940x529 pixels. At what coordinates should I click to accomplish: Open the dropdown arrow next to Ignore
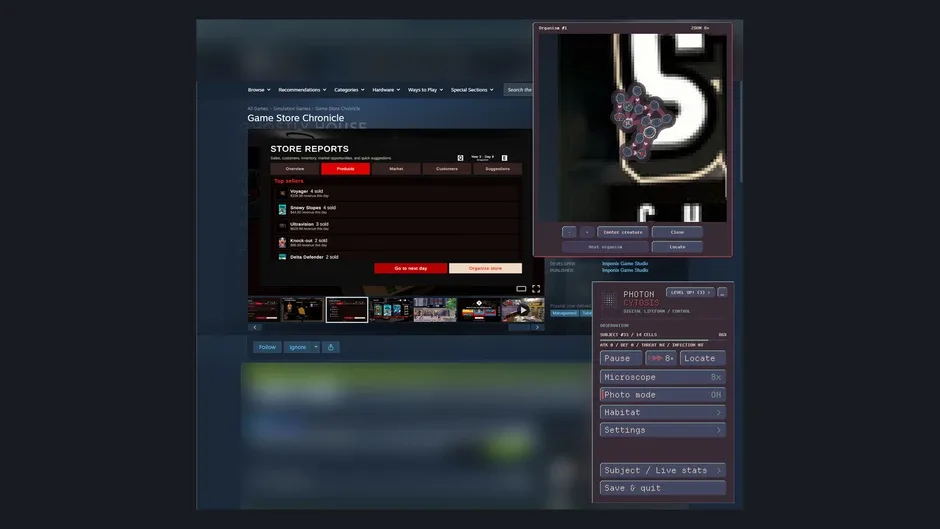[316, 347]
